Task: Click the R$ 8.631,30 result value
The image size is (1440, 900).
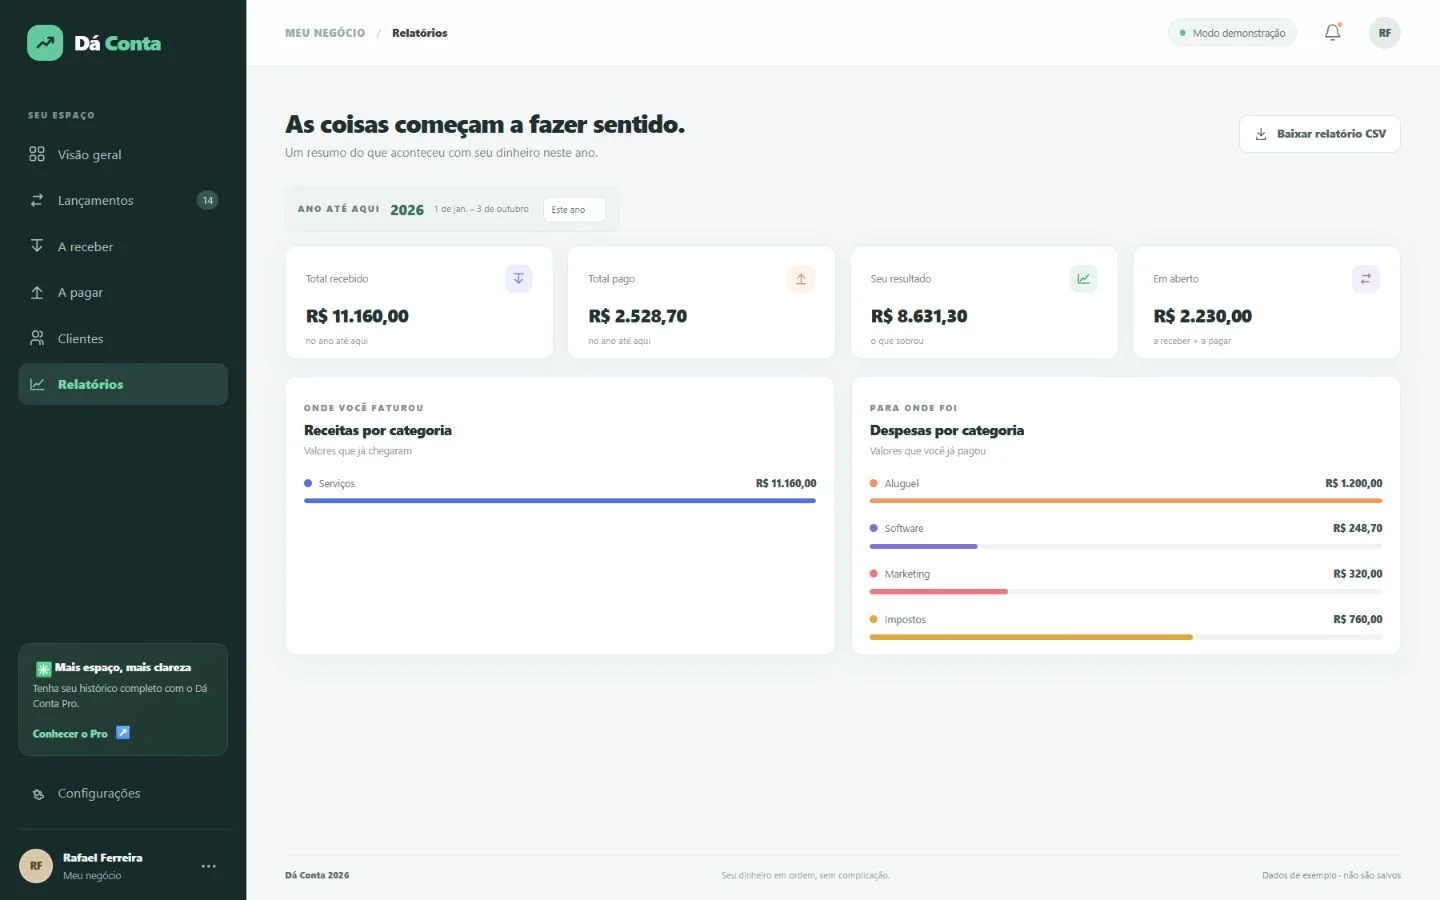Action: (x=919, y=316)
